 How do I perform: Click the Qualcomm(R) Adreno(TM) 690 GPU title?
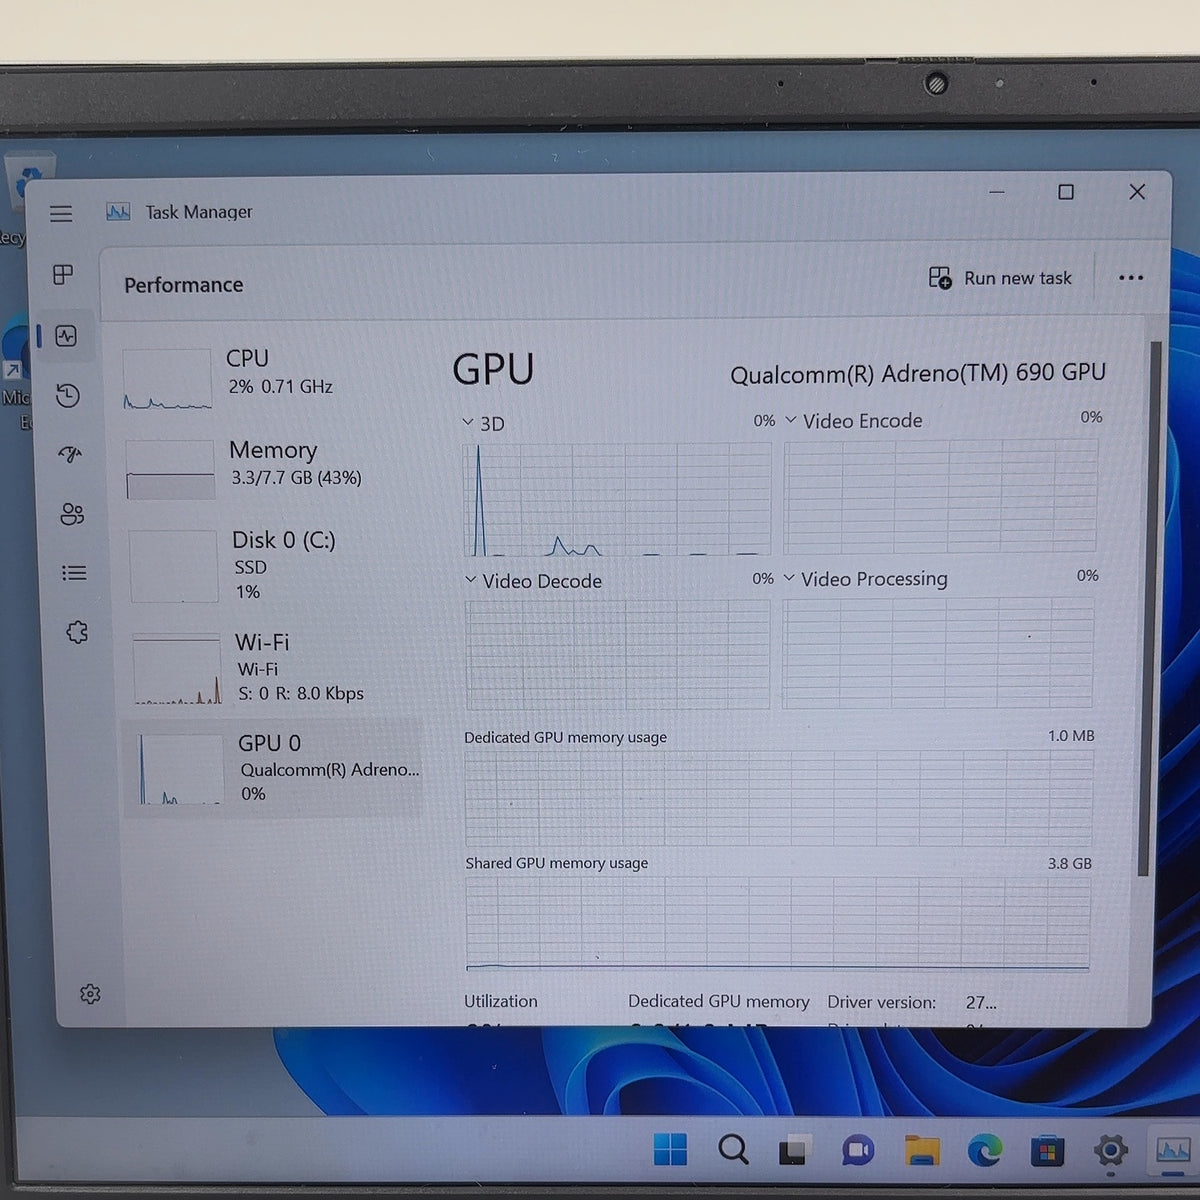[x=918, y=374]
